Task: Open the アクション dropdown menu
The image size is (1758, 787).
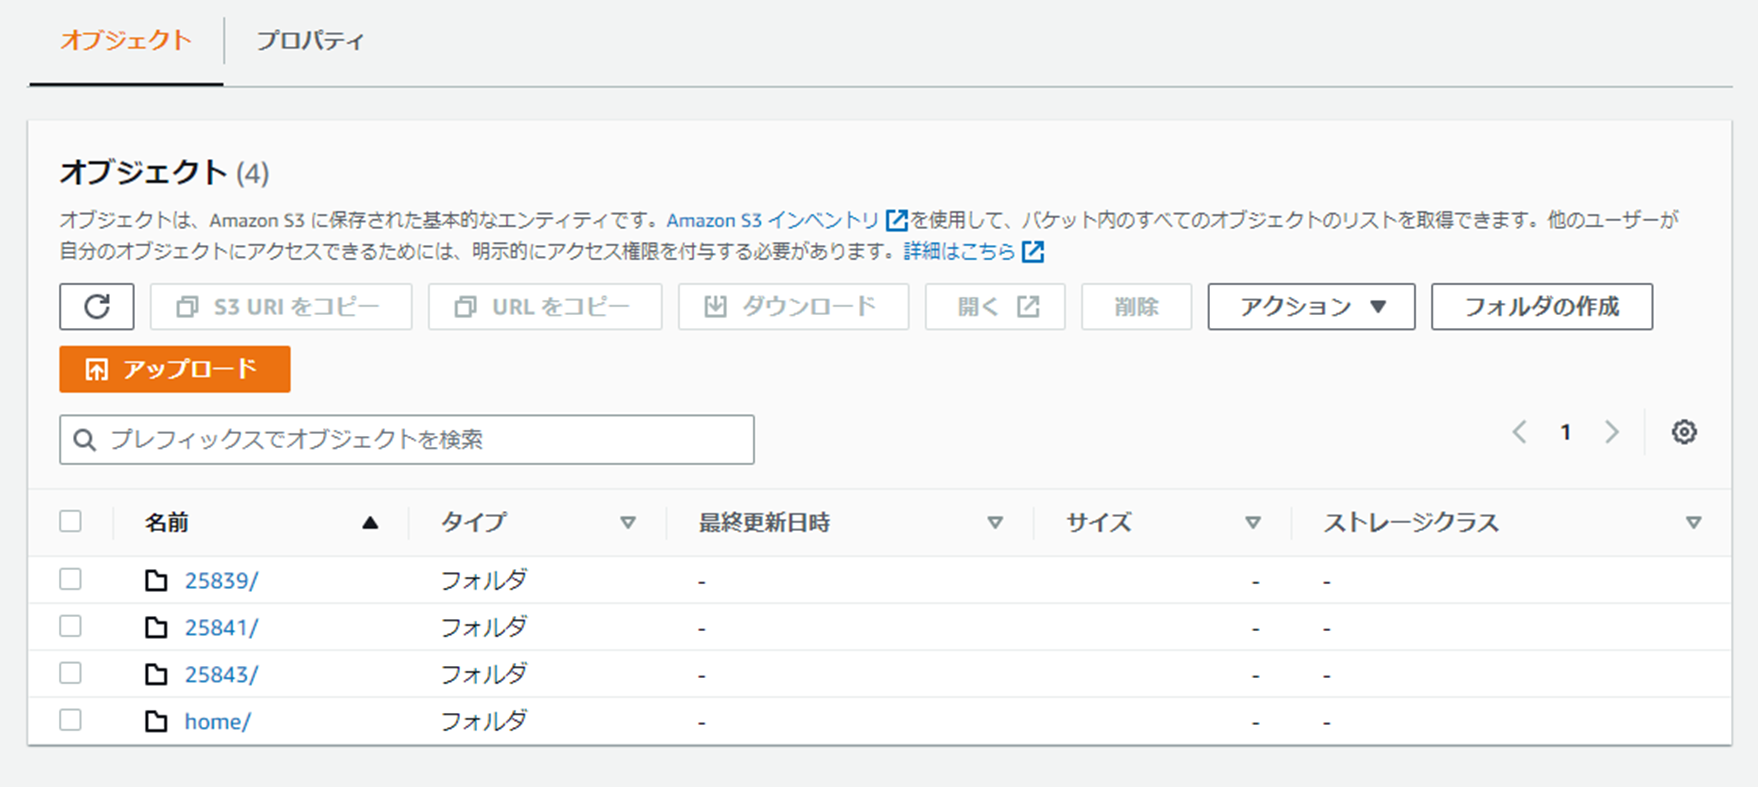Action: pyautogui.click(x=1311, y=306)
